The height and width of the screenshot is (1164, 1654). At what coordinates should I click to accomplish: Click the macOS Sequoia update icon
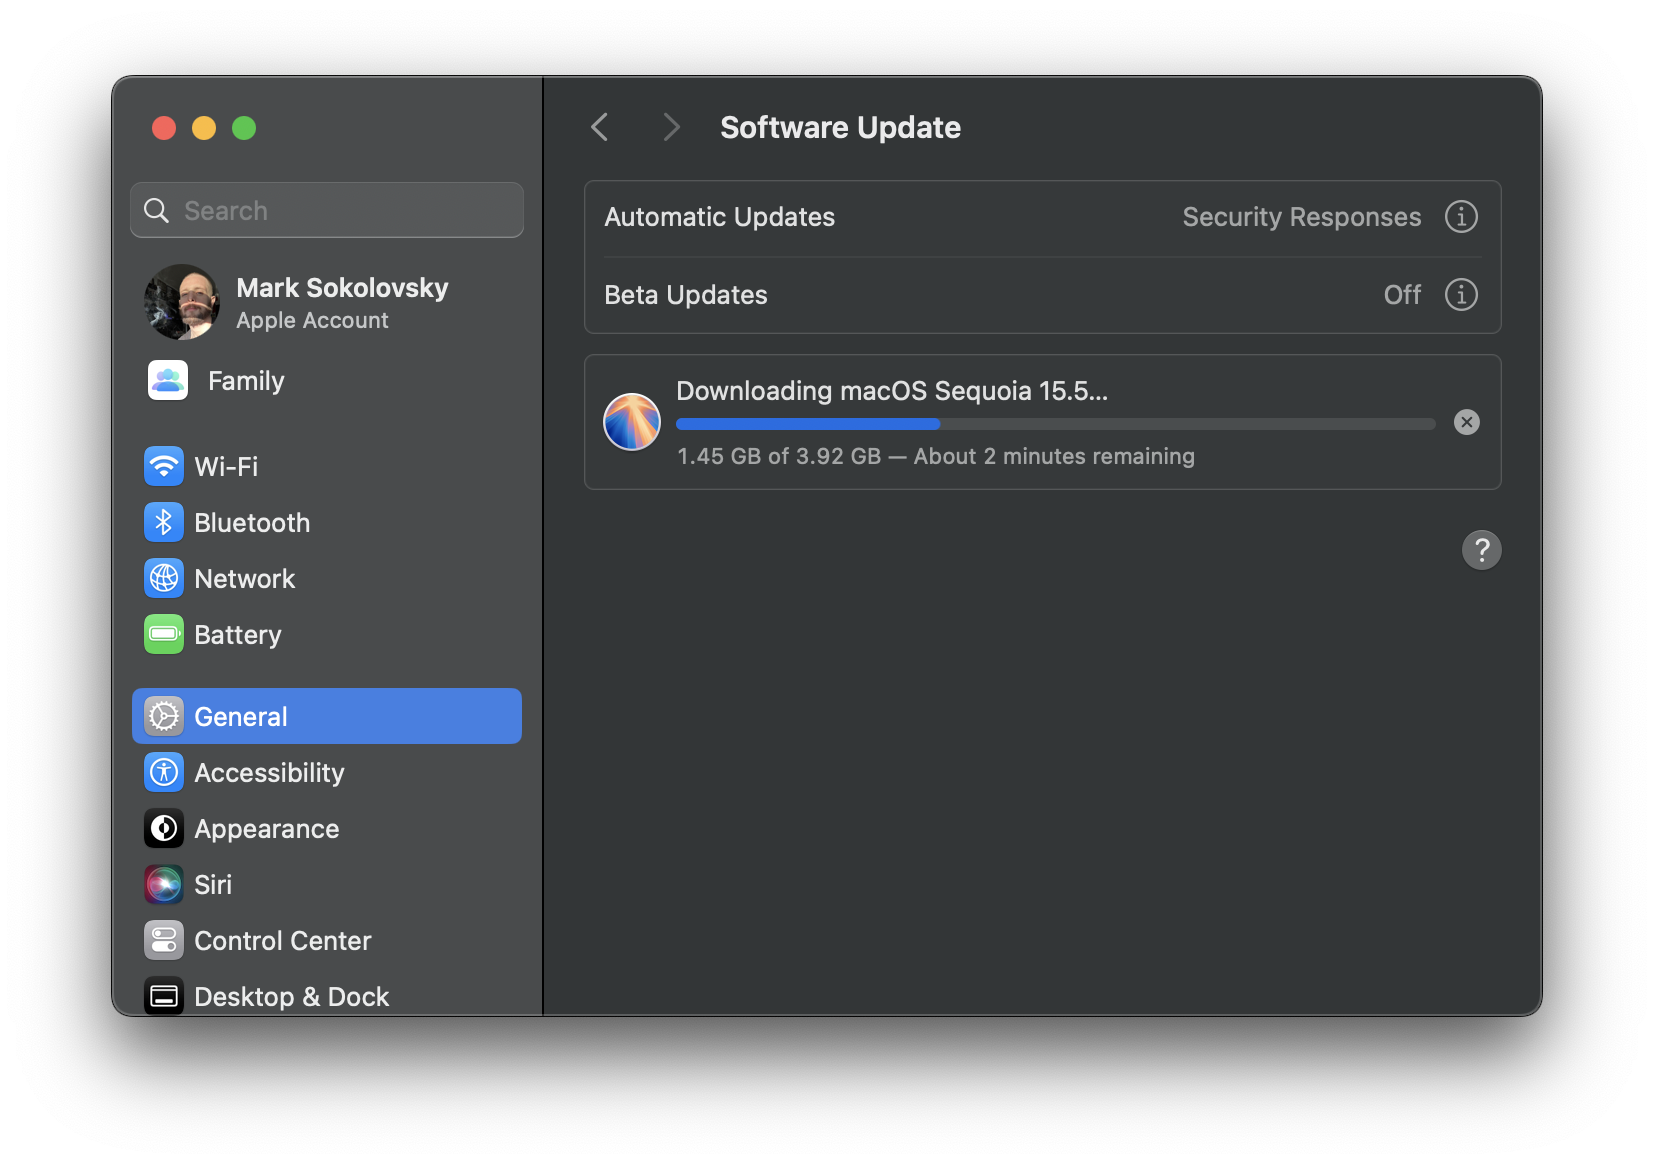point(632,422)
